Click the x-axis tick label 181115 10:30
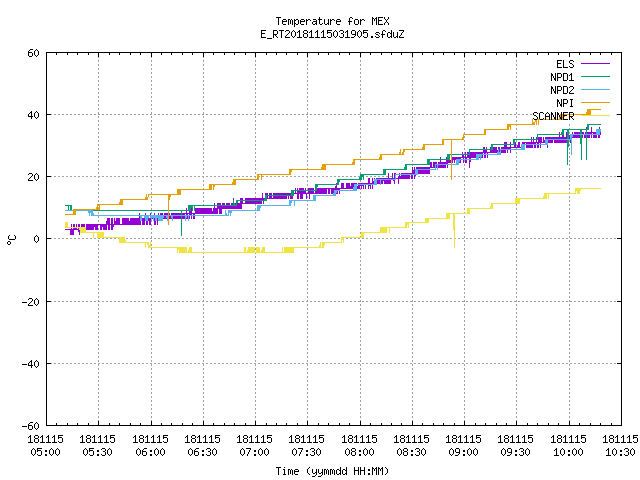The width and height of the screenshot is (640, 480). 620,446
